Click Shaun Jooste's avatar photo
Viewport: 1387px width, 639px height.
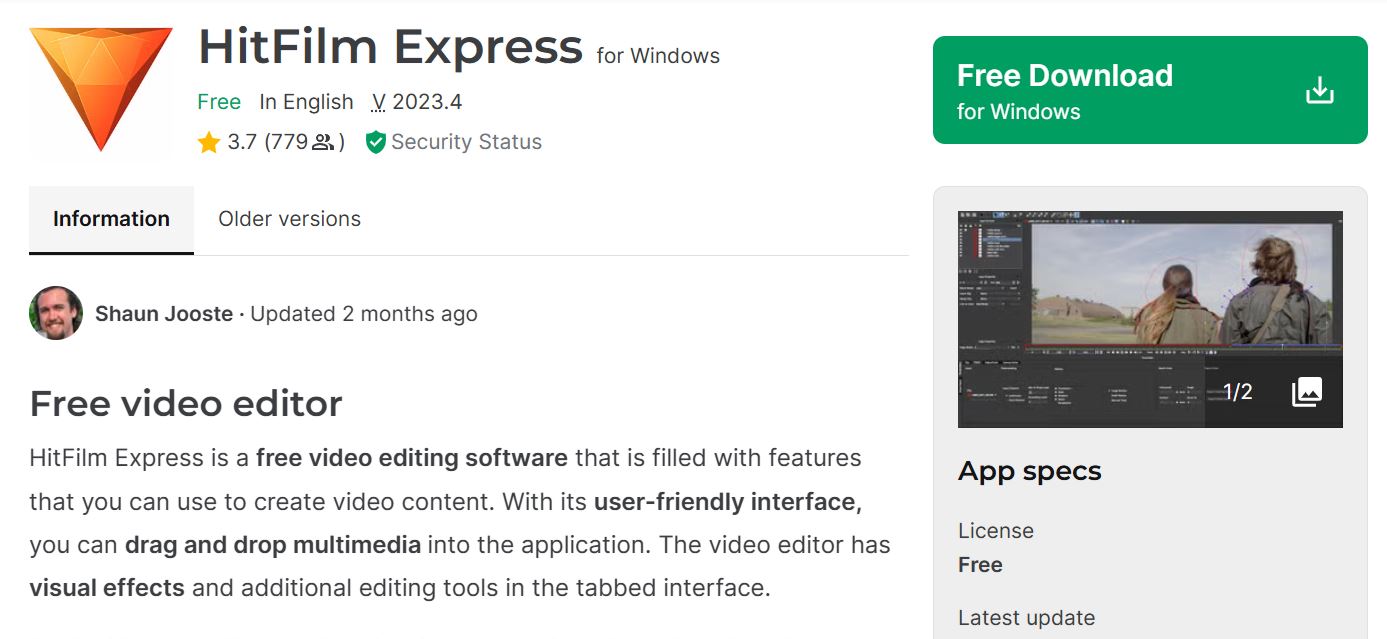click(x=56, y=313)
